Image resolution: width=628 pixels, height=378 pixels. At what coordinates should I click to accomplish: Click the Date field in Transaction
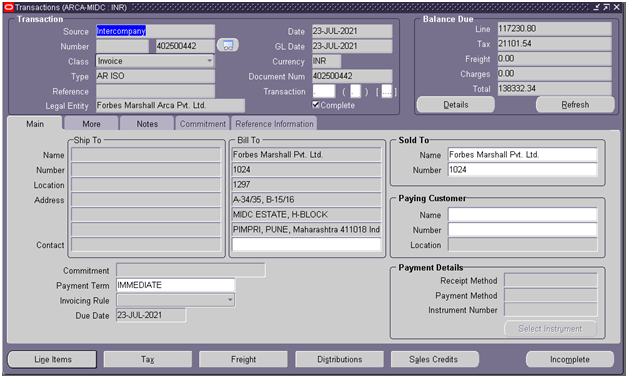(352, 31)
